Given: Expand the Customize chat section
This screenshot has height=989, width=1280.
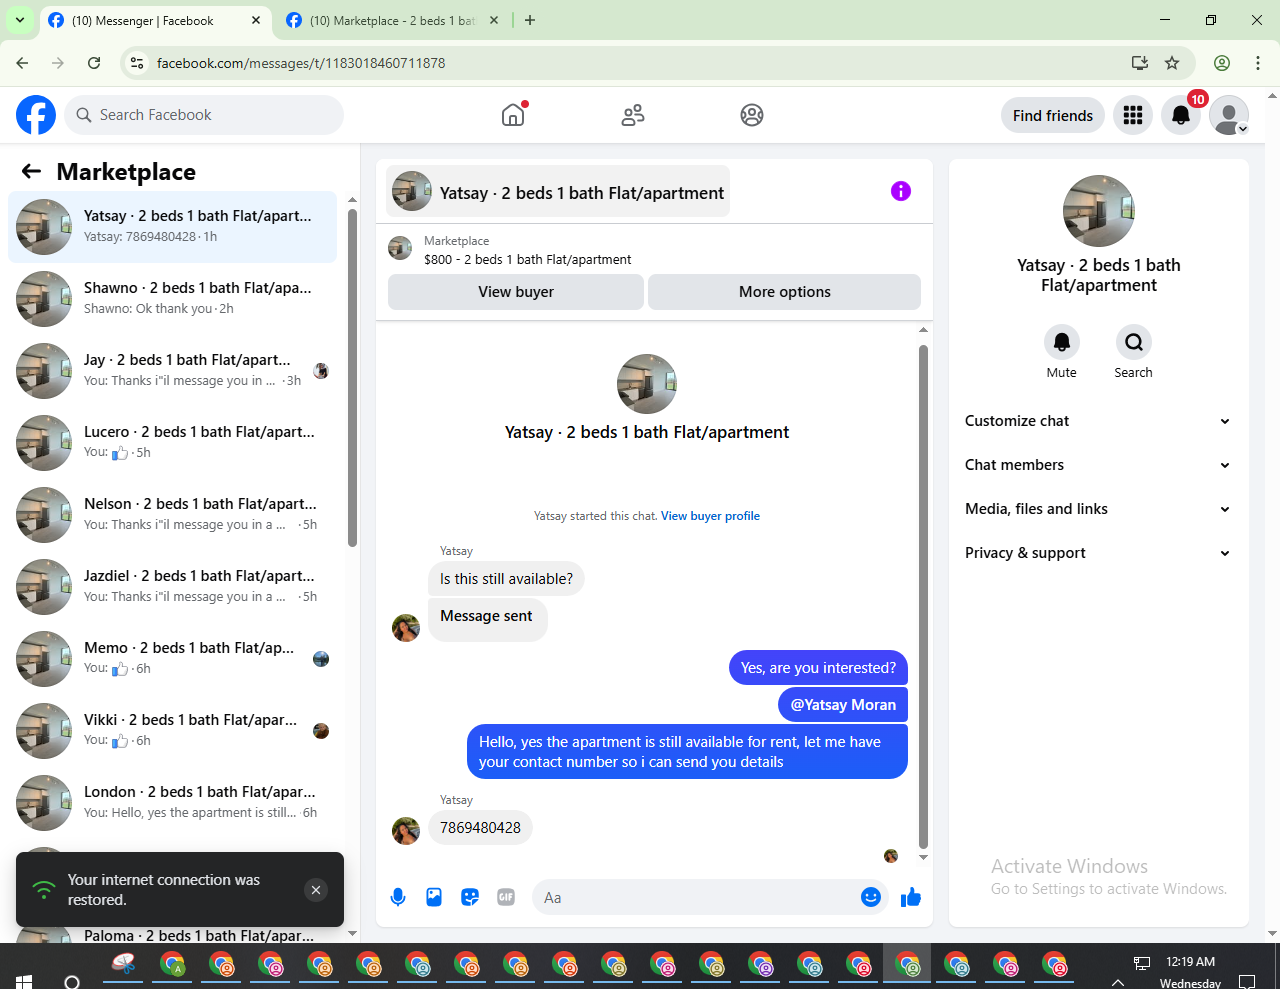Looking at the screenshot, I should 1098,421.
